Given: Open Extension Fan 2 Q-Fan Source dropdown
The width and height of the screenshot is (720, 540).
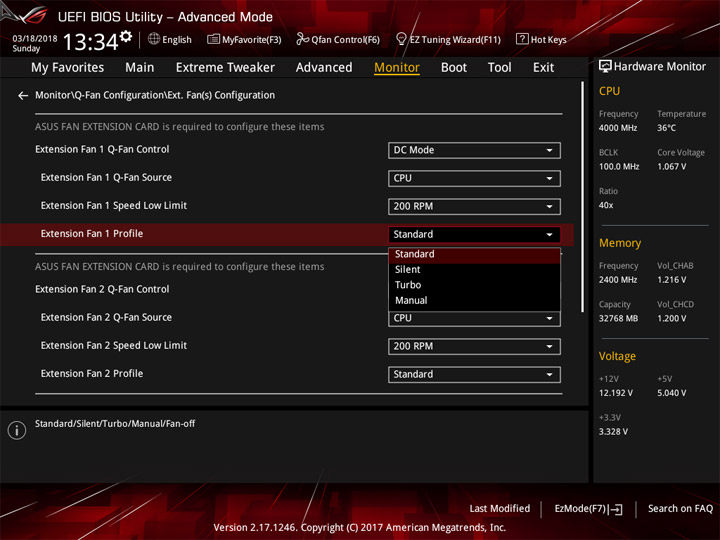Looking at the screenshot, I should (474, 319).
